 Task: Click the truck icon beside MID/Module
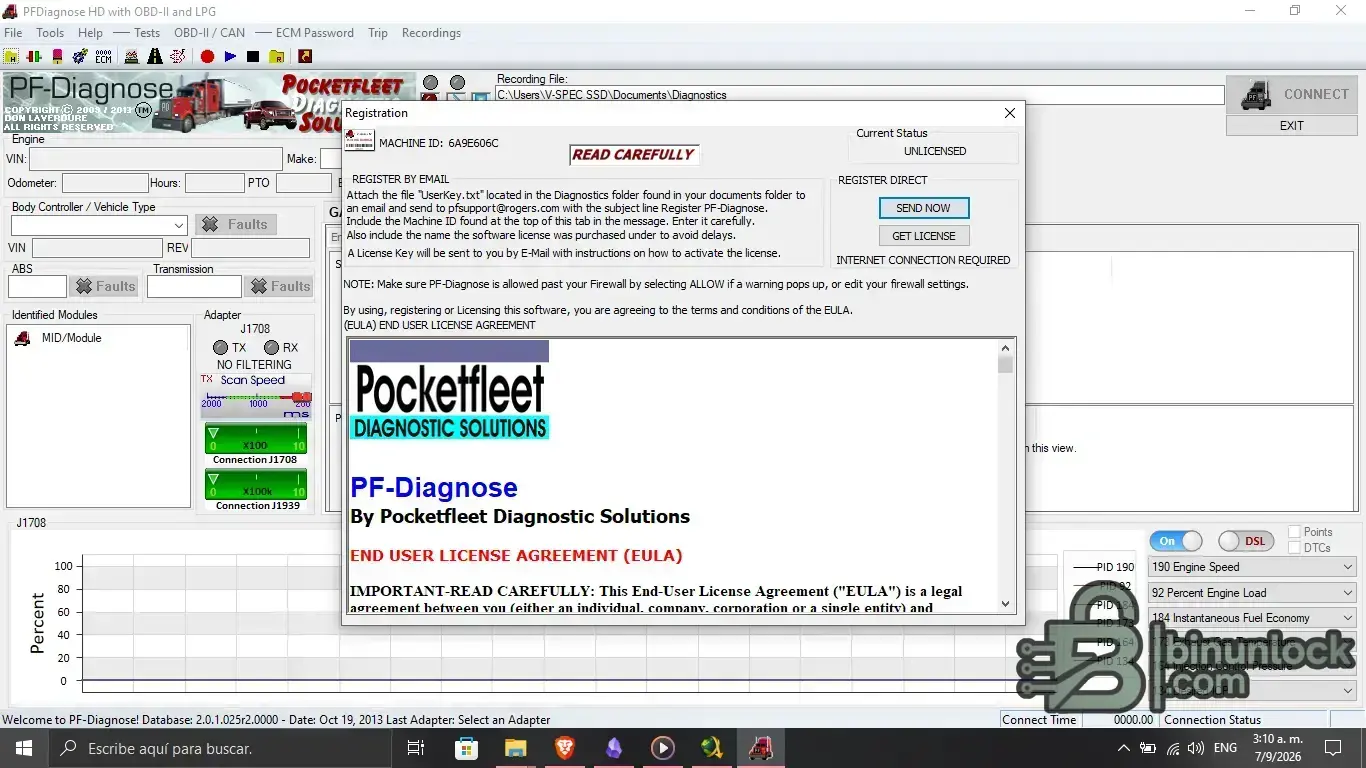pyautogui.click(x=22, y=338)
